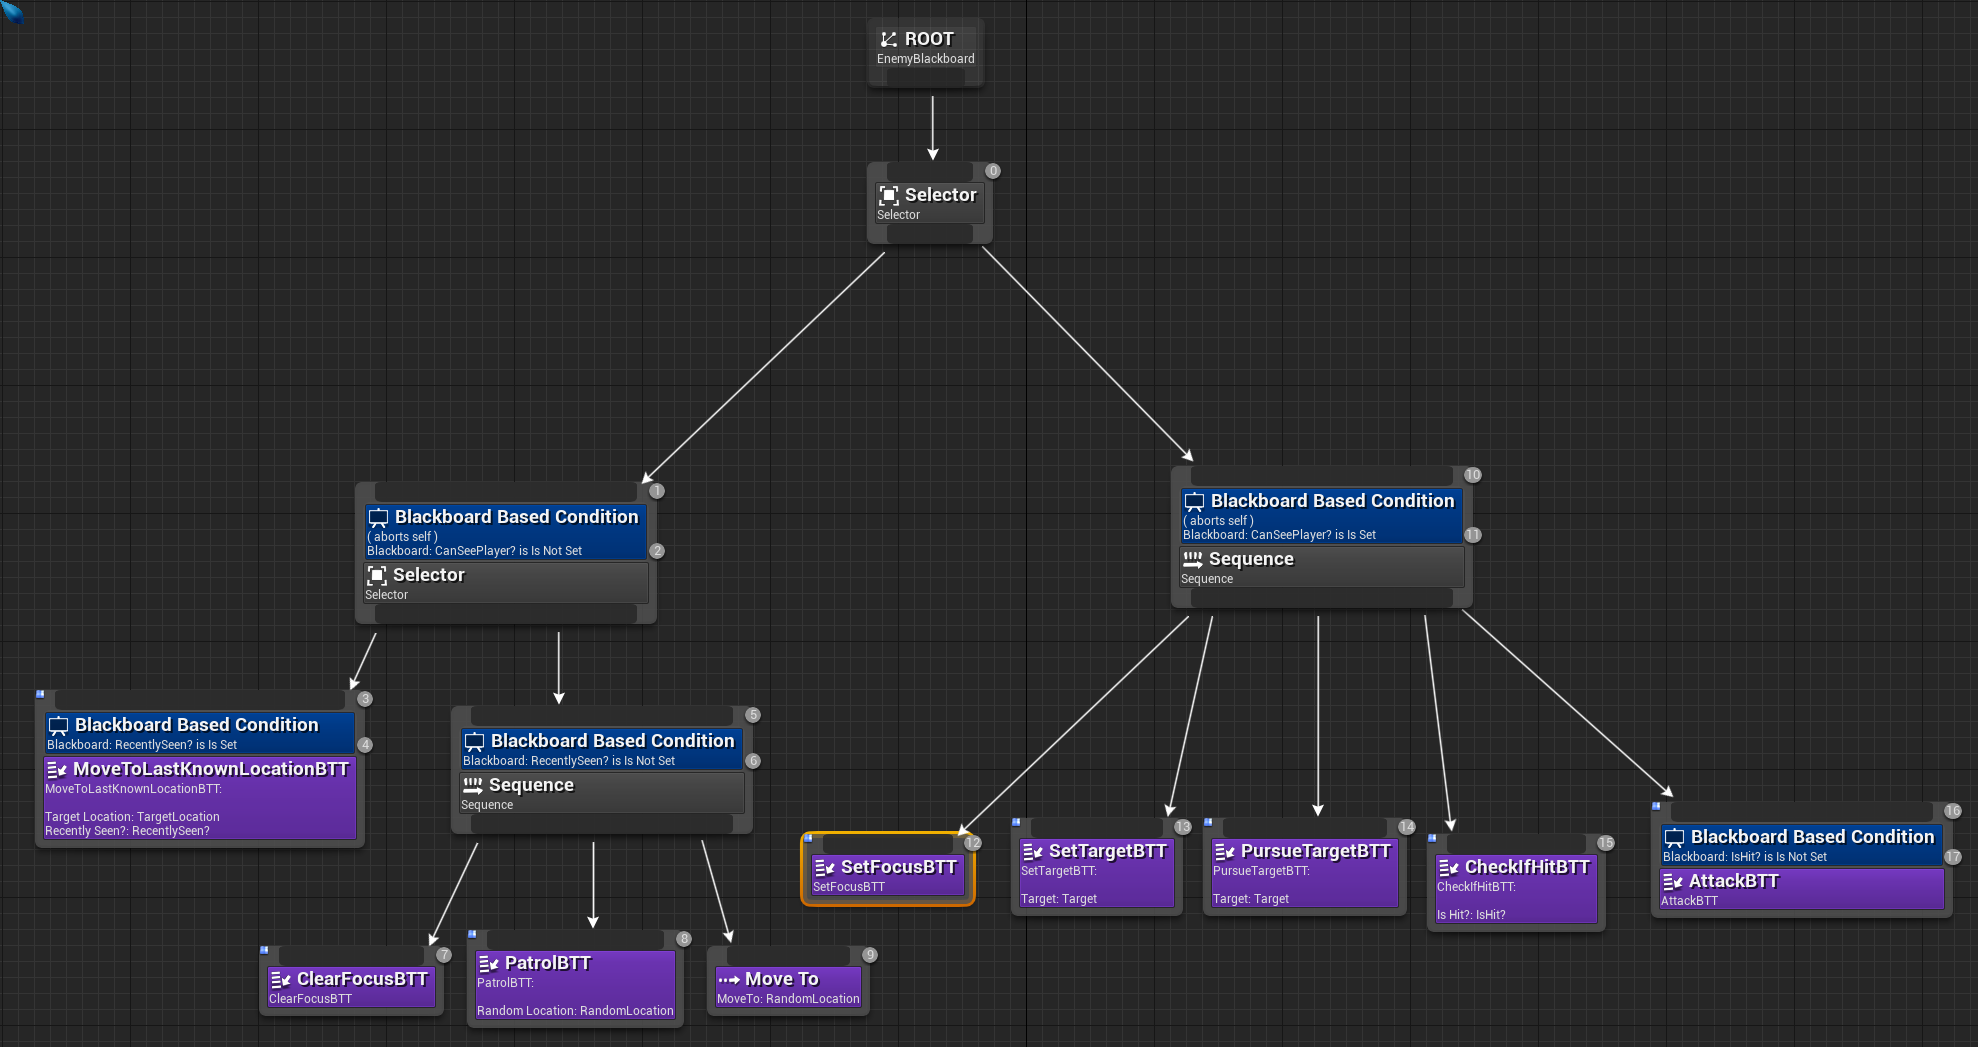The width and height of the screenshot is (1978, 1047).
Task: Click Sequence icon under RecentlySeen? Is Not Set
Action: coord(473,785)
